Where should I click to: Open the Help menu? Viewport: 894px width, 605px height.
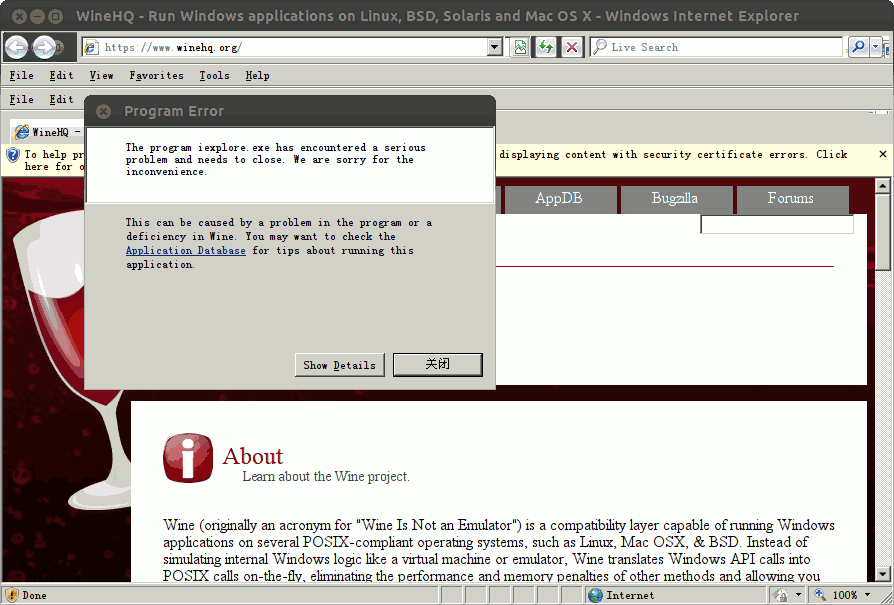258,75
